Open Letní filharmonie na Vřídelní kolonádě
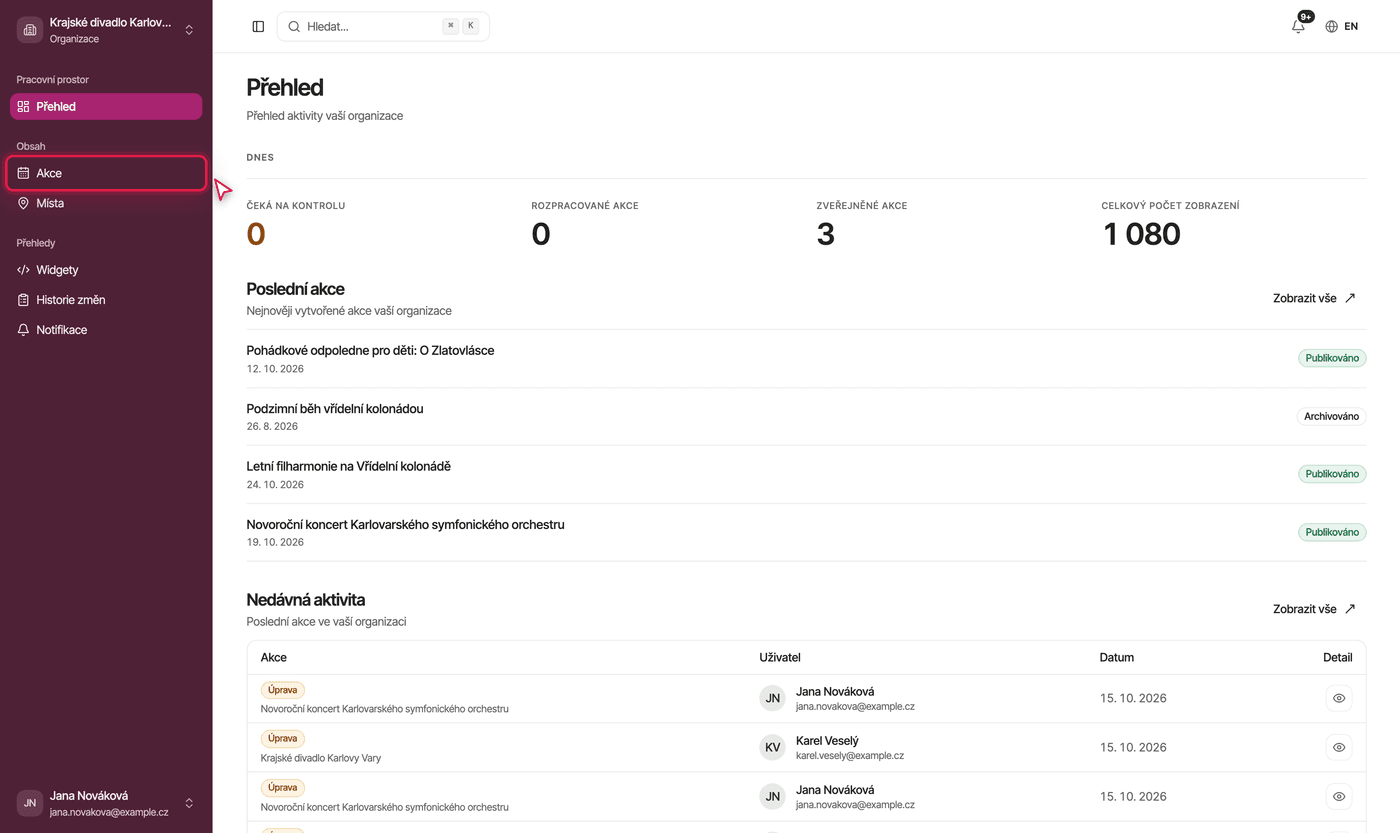The height and width of the screenshot is (833, 1400). [349, 466]
